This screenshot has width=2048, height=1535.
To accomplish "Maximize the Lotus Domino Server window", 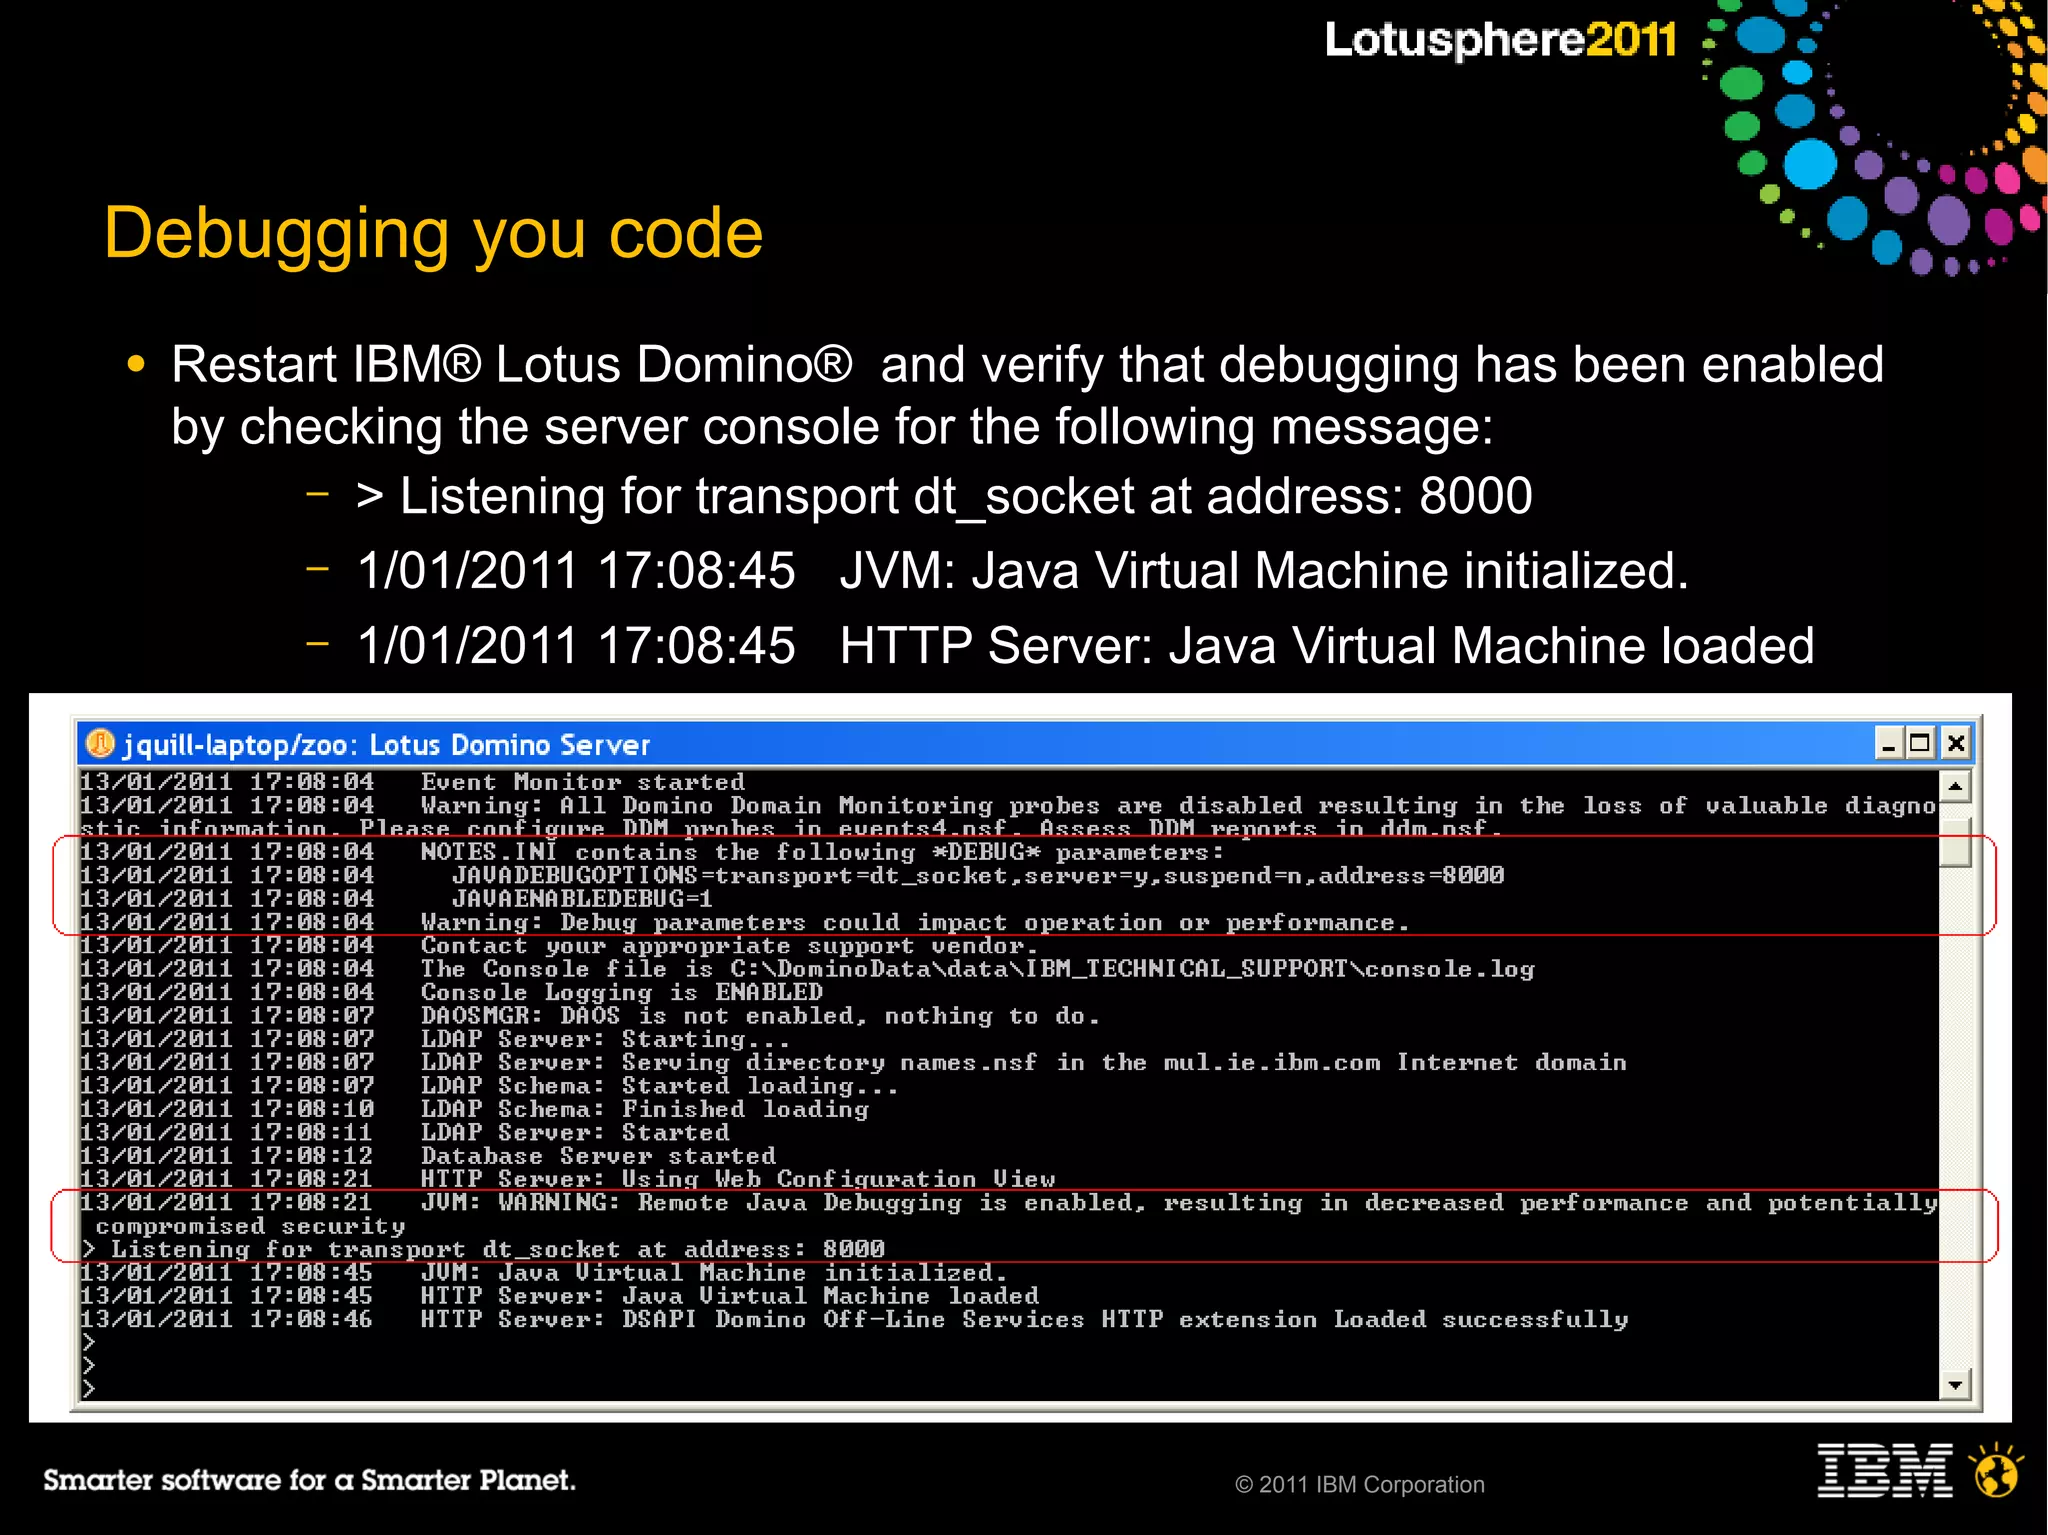I will pos(1920,744).
